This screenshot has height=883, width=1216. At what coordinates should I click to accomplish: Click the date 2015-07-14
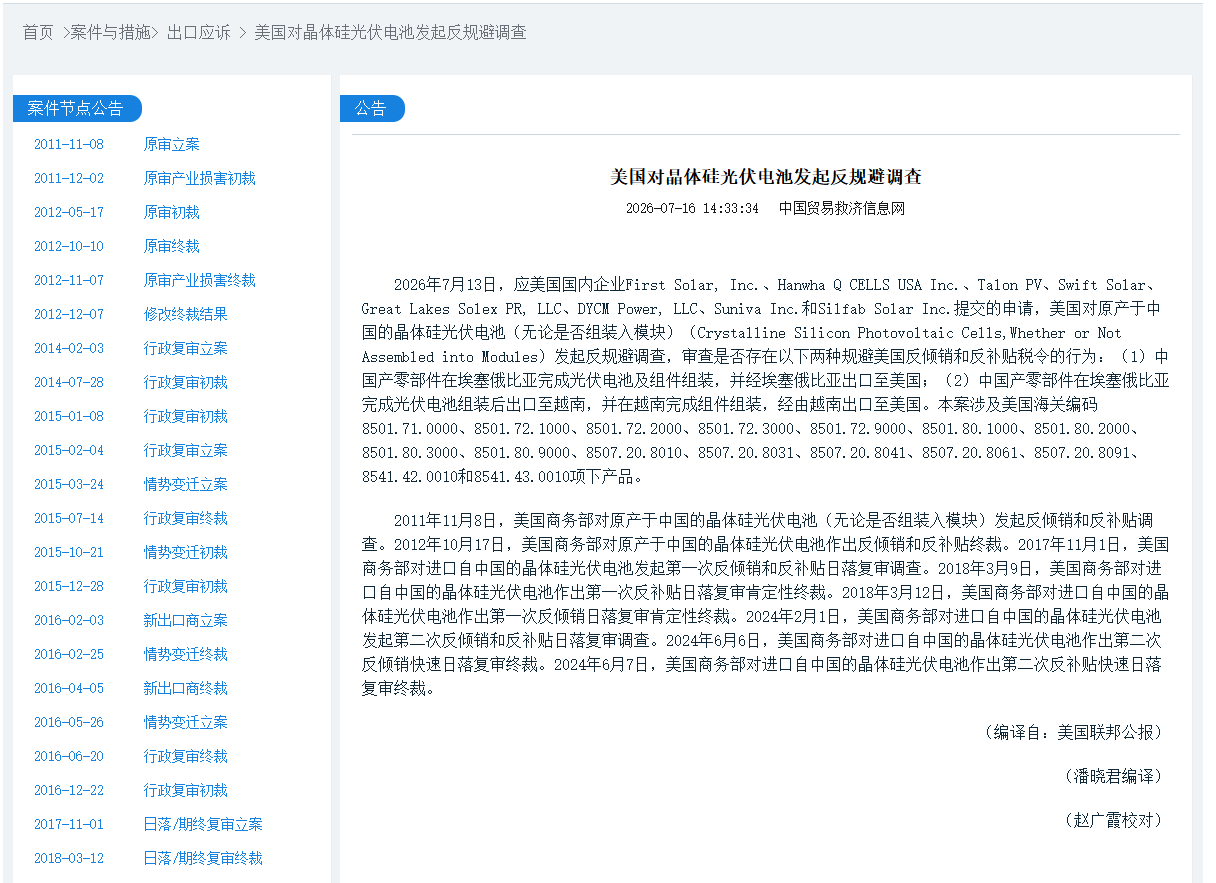click(x=69, y=518)
